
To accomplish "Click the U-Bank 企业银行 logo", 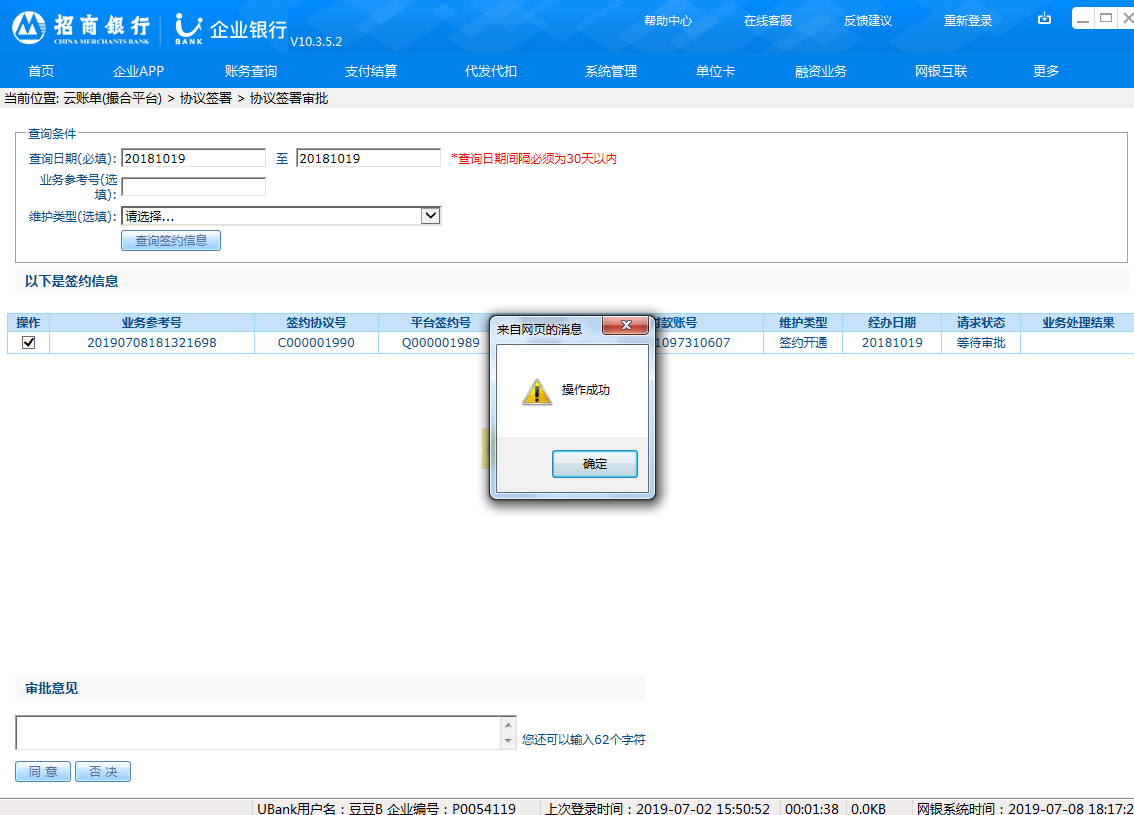I will (x=230, y=28).
